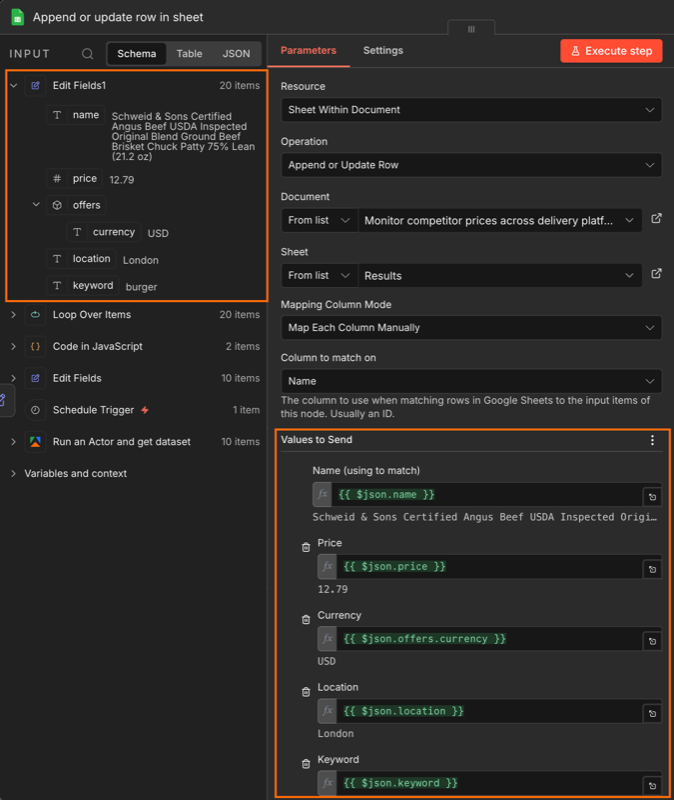The image size is (674, 800).
Task: Delete the Currency field with trash icon
Action: (x=306, y=619)
